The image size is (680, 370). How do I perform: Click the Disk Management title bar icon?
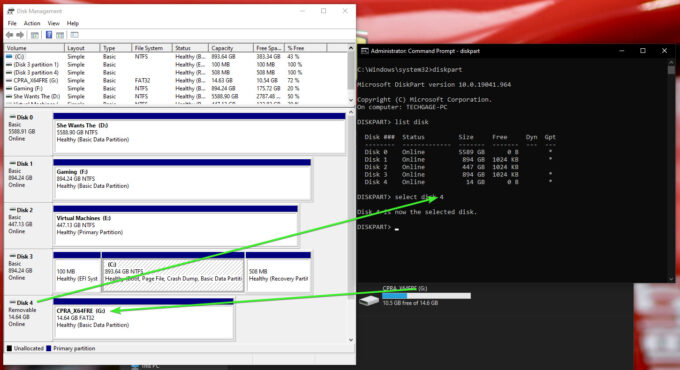pyautogui.click(x=10, y=11)
